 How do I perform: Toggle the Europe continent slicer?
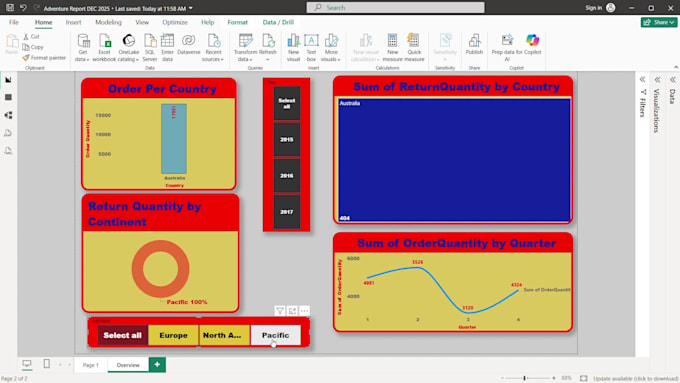pos(173,335)
